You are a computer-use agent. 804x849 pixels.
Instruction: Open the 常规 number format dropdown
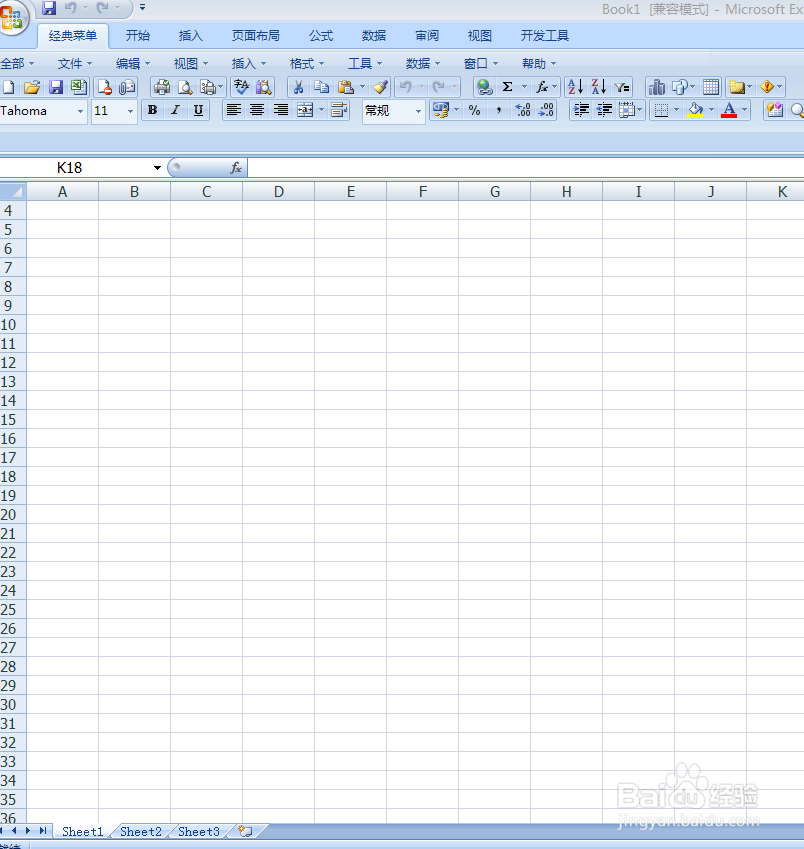point(418,111)
